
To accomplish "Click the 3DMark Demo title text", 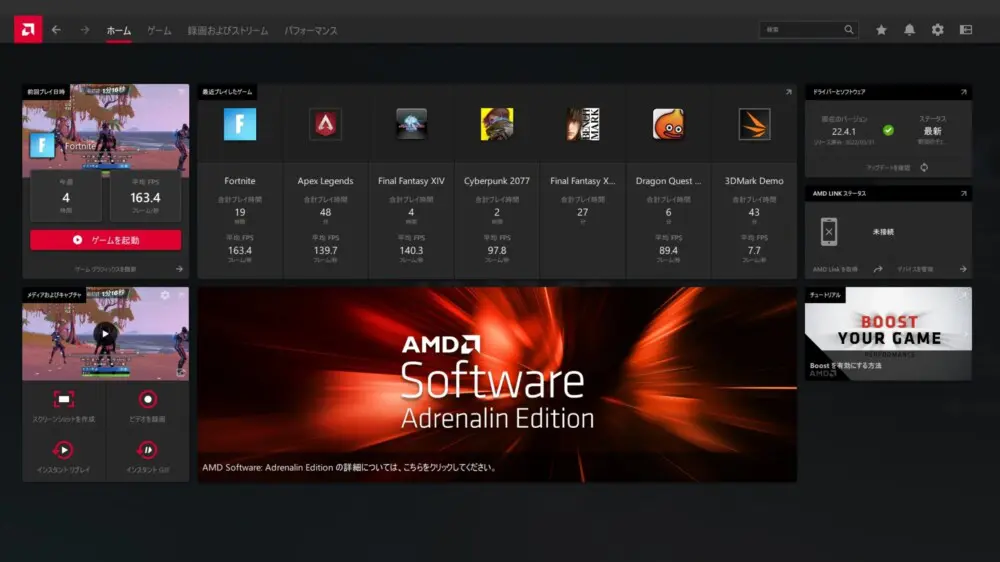I will 754,181.
